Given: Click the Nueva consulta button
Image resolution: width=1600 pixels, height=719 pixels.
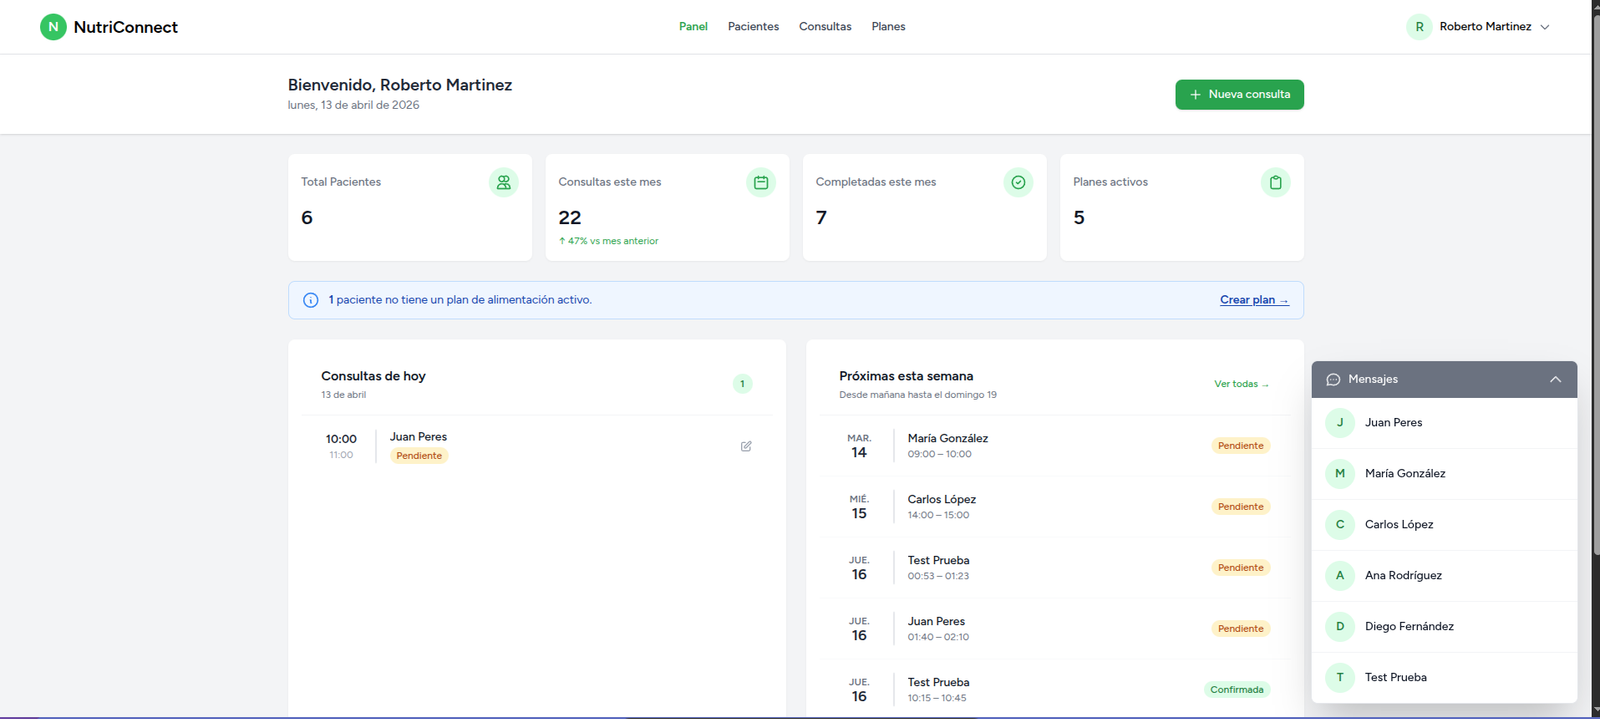Looking at the screenshot, I should (1239, 94).
